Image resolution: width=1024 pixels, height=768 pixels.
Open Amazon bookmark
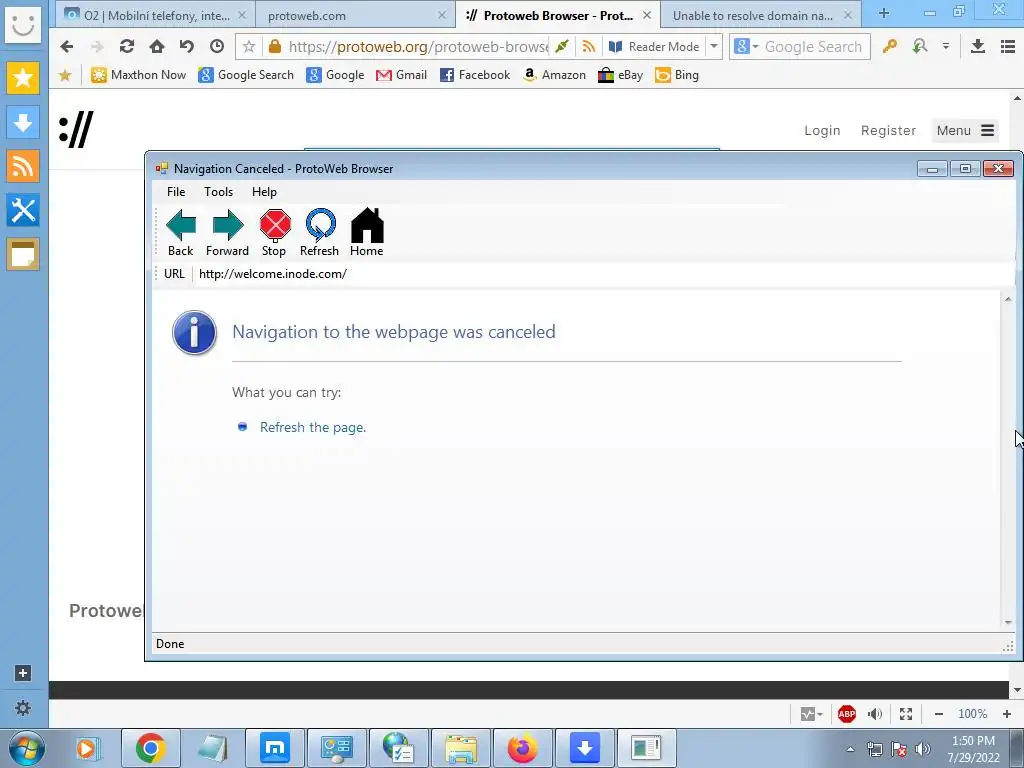tap(554, 75)
